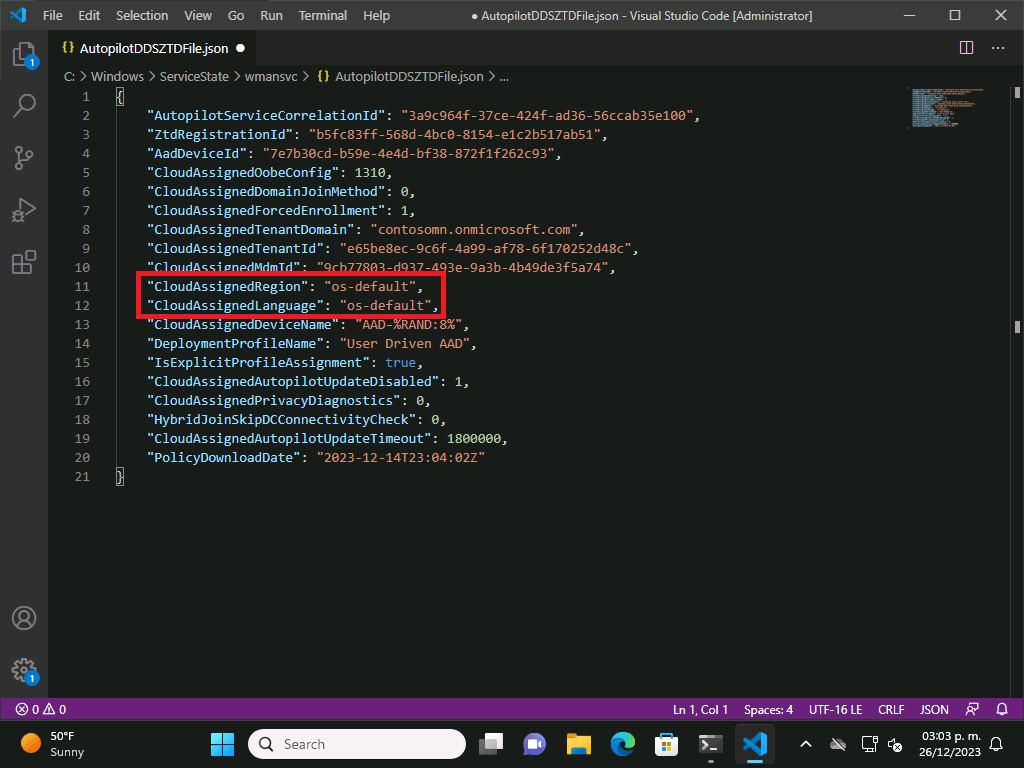1024x768 pixels.
Task: Change CRLF end of line sequence
Action: tap(891, 709)
